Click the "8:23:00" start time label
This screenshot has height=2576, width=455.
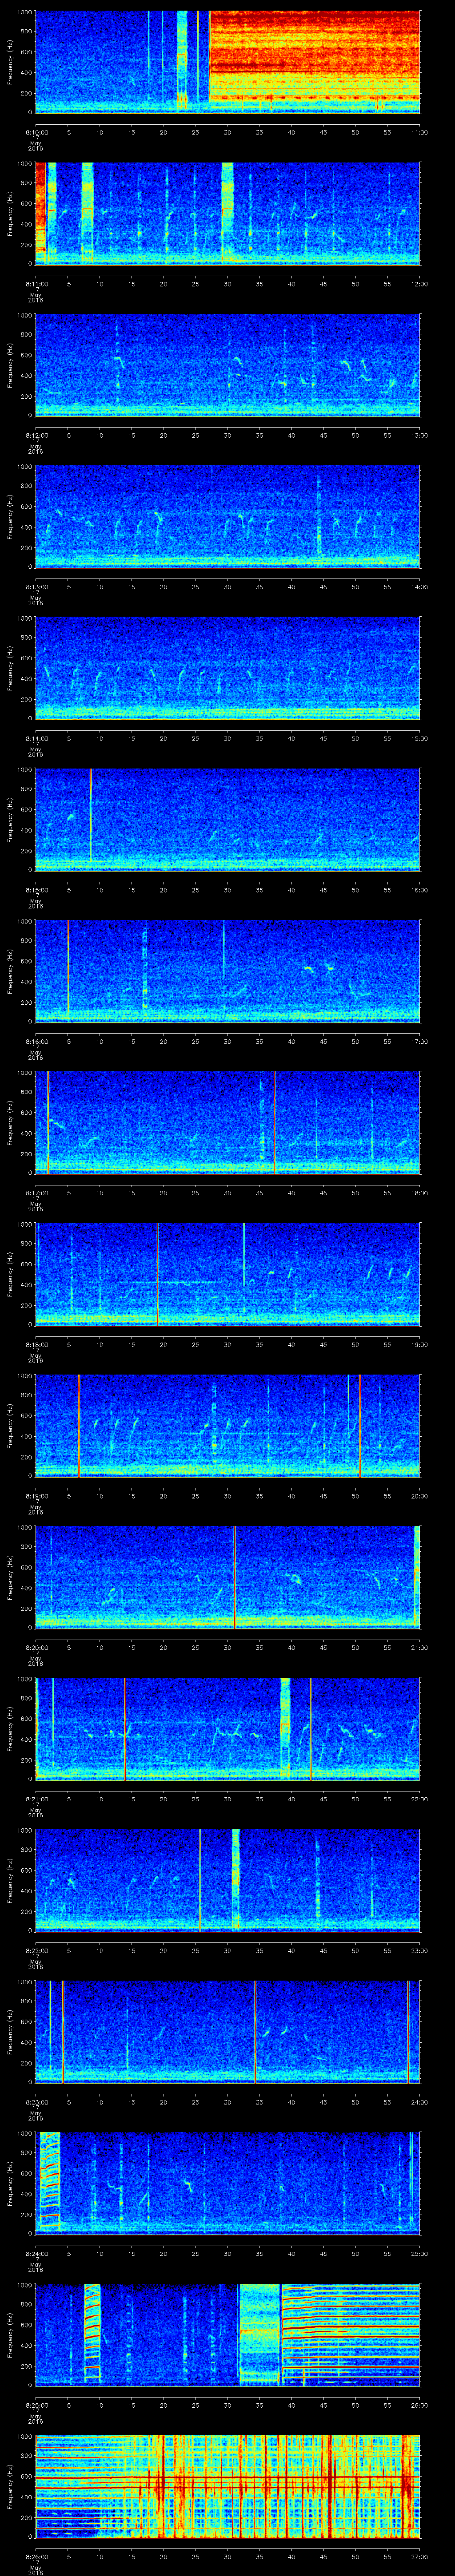37,2102
